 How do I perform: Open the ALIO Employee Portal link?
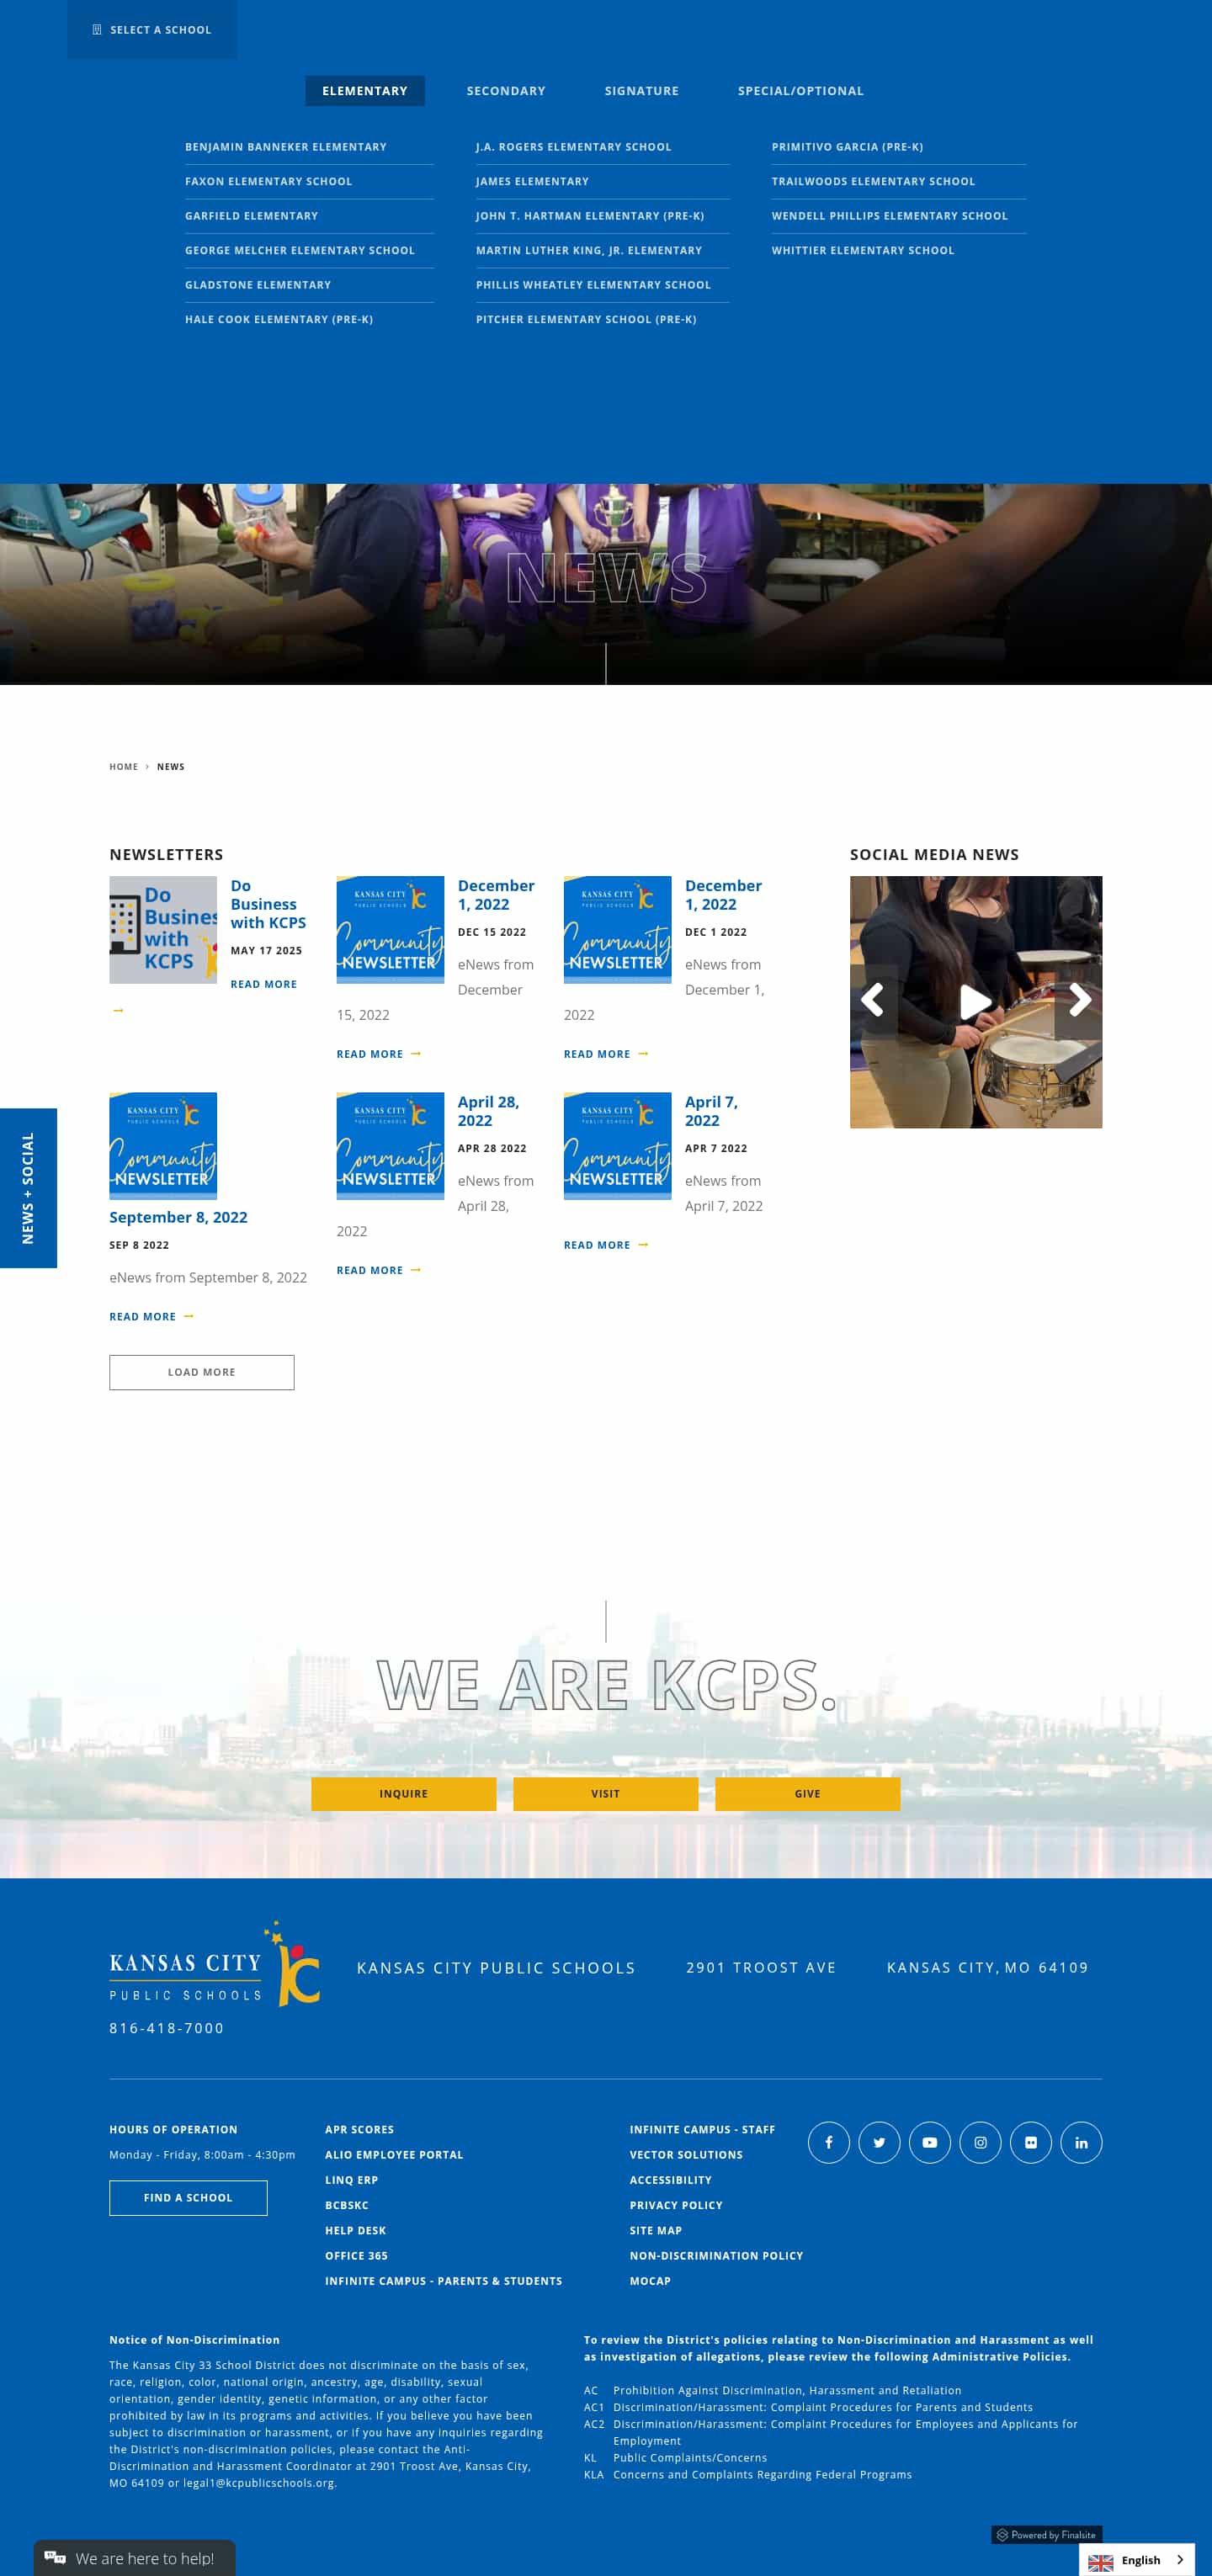394,2155
